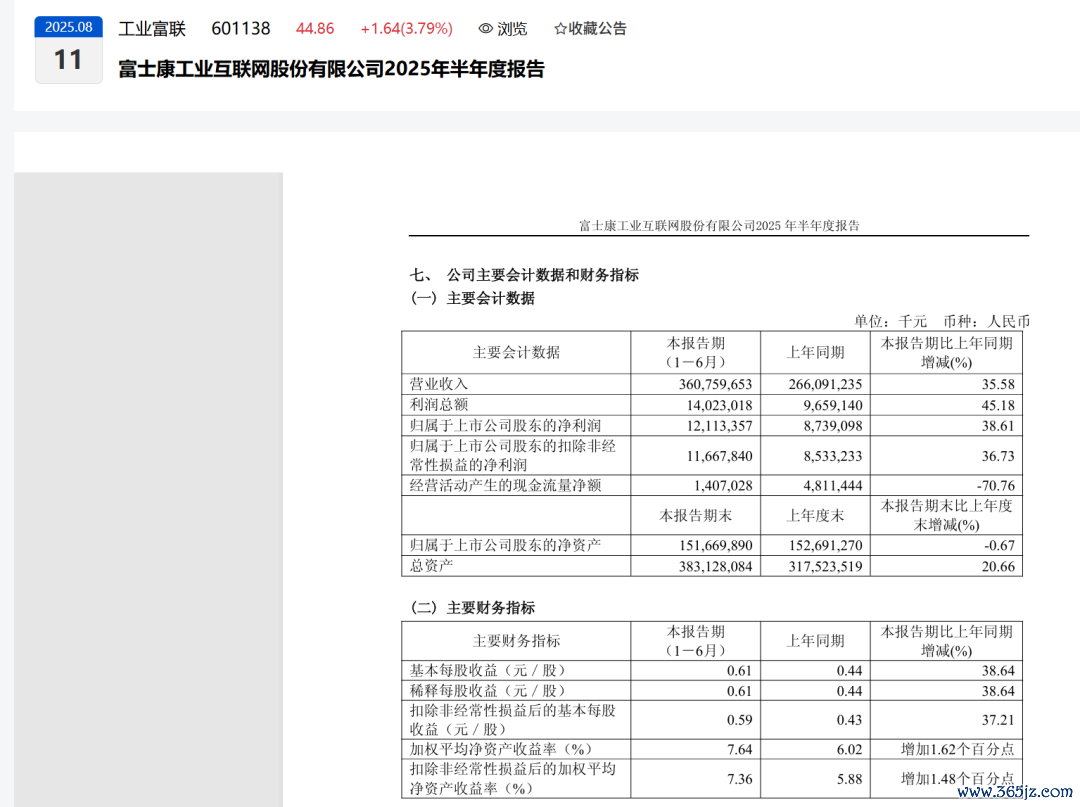1080x807 pixels.
Task: Click prior total assets 317,523,519
Action: tap(825, 567)
